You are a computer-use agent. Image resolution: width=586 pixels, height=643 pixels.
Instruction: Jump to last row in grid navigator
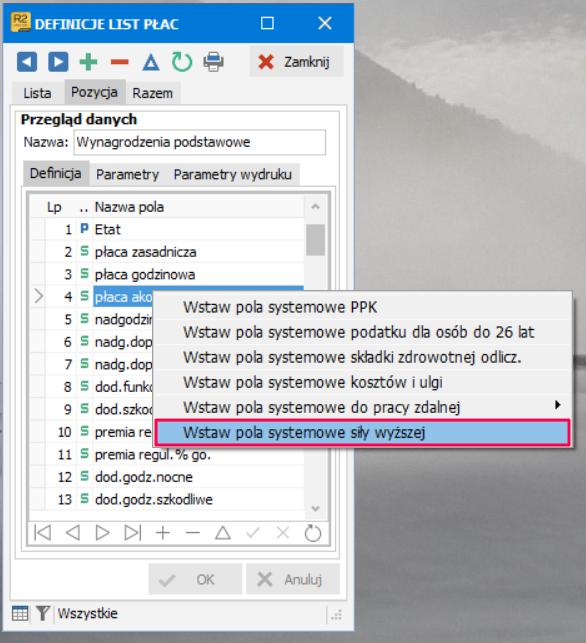tap(133, 533)
